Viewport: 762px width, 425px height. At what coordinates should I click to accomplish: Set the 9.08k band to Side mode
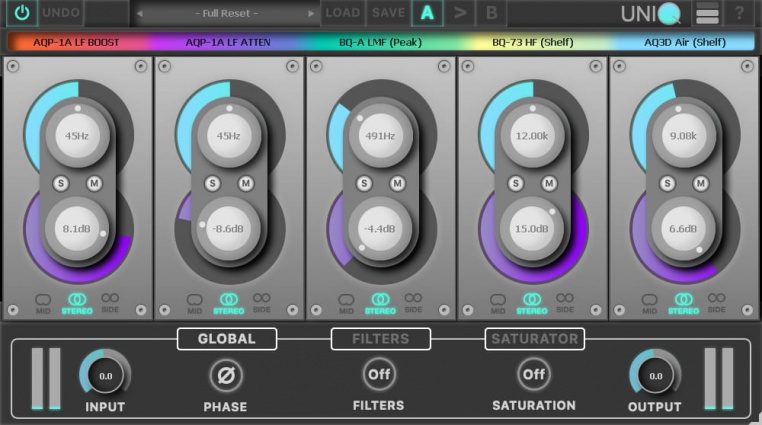click(717, 302)
